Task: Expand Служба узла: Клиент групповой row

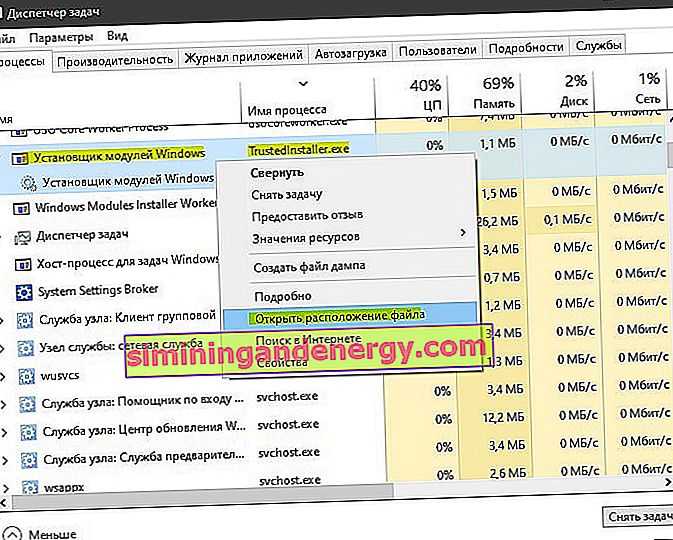Action: pos(2,321)
